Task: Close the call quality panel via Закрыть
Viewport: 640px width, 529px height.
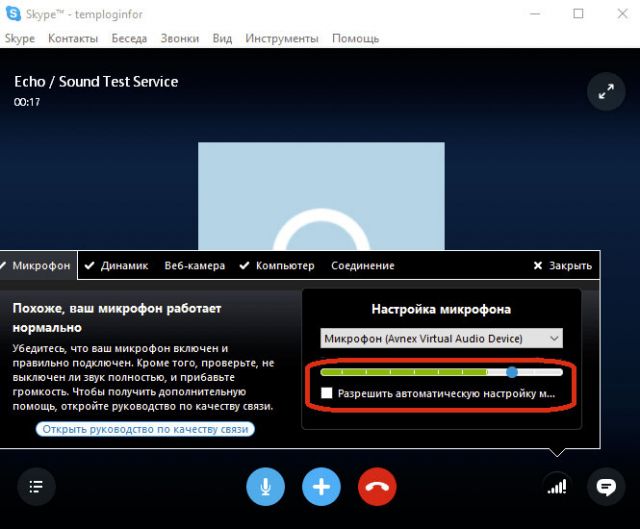Action: click(x=563, y=266)
